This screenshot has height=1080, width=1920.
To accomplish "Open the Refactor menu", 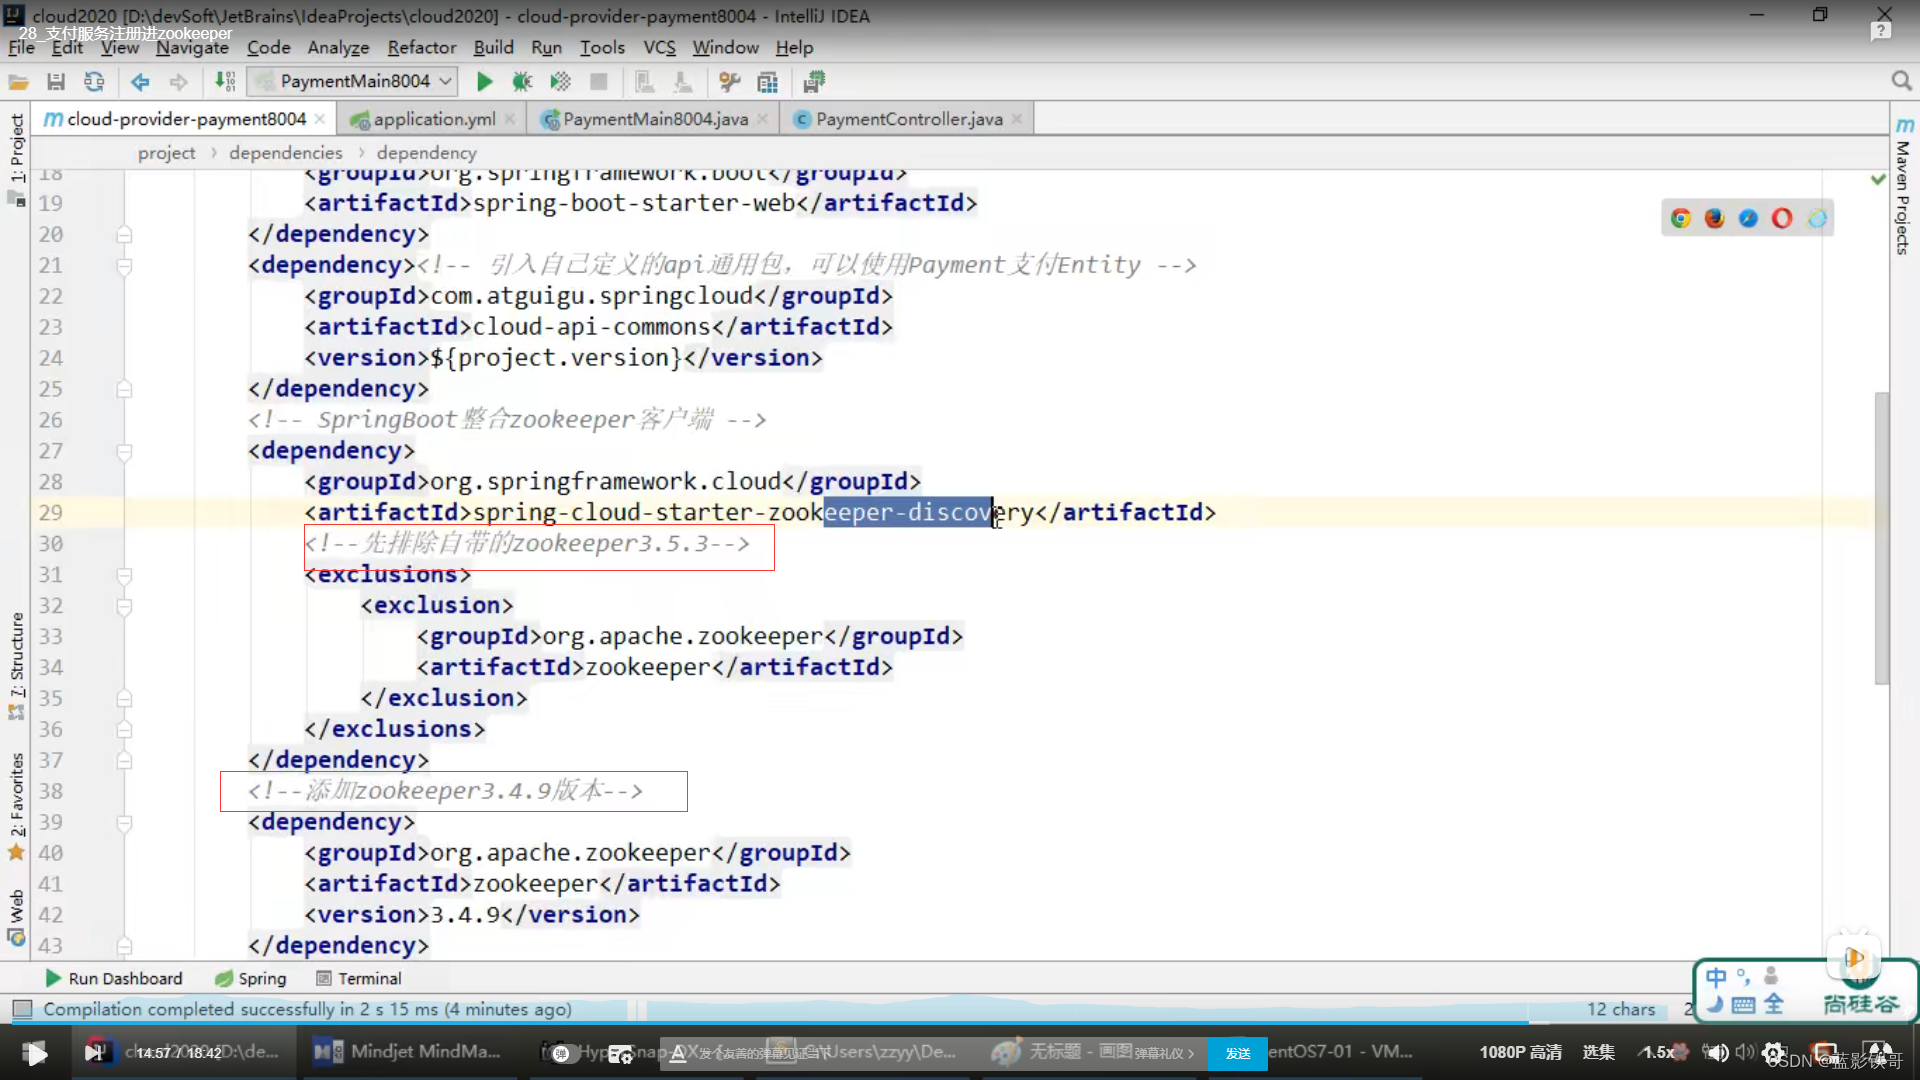I will pyautogui.click(x=421, y=47).
